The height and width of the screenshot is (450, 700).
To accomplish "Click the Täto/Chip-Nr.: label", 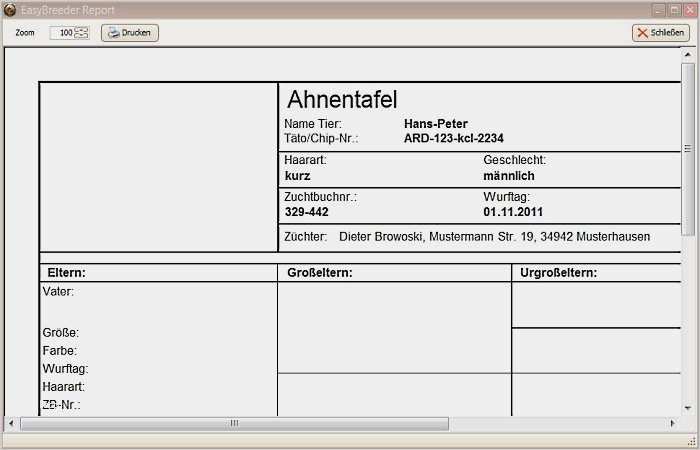I will (321, 138).
